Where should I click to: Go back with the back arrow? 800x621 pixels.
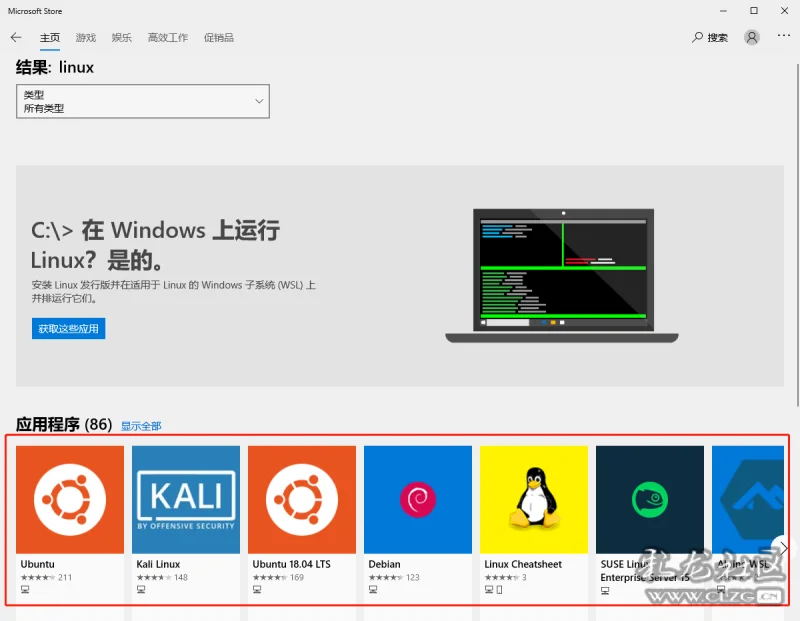click(16, 37)
